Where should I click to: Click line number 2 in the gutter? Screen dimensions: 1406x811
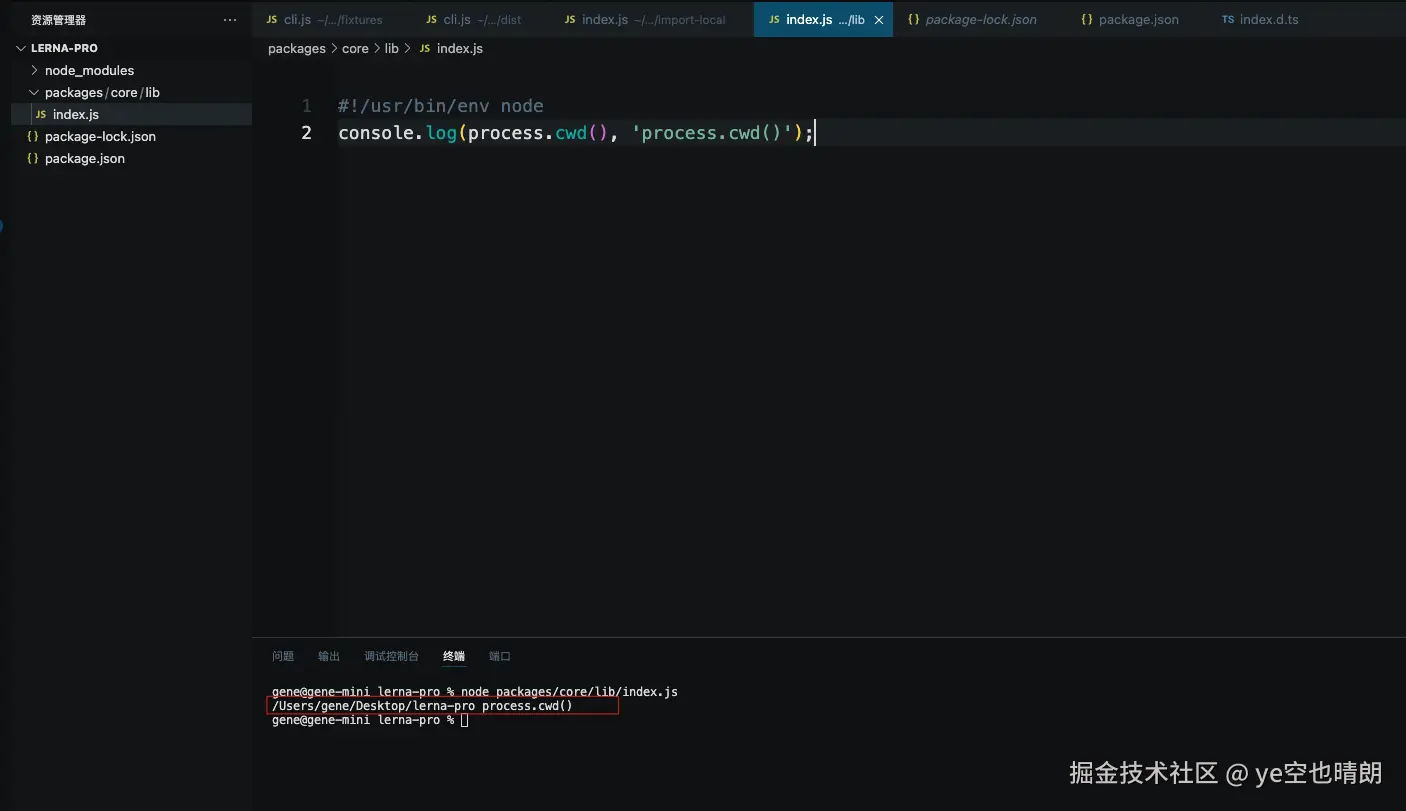[x=306, y=133]
